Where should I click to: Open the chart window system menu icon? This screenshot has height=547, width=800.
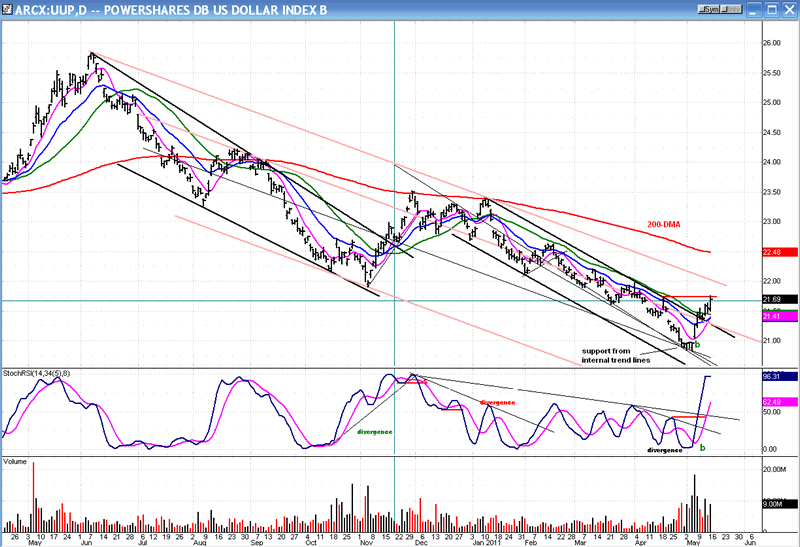coord(8,10)
